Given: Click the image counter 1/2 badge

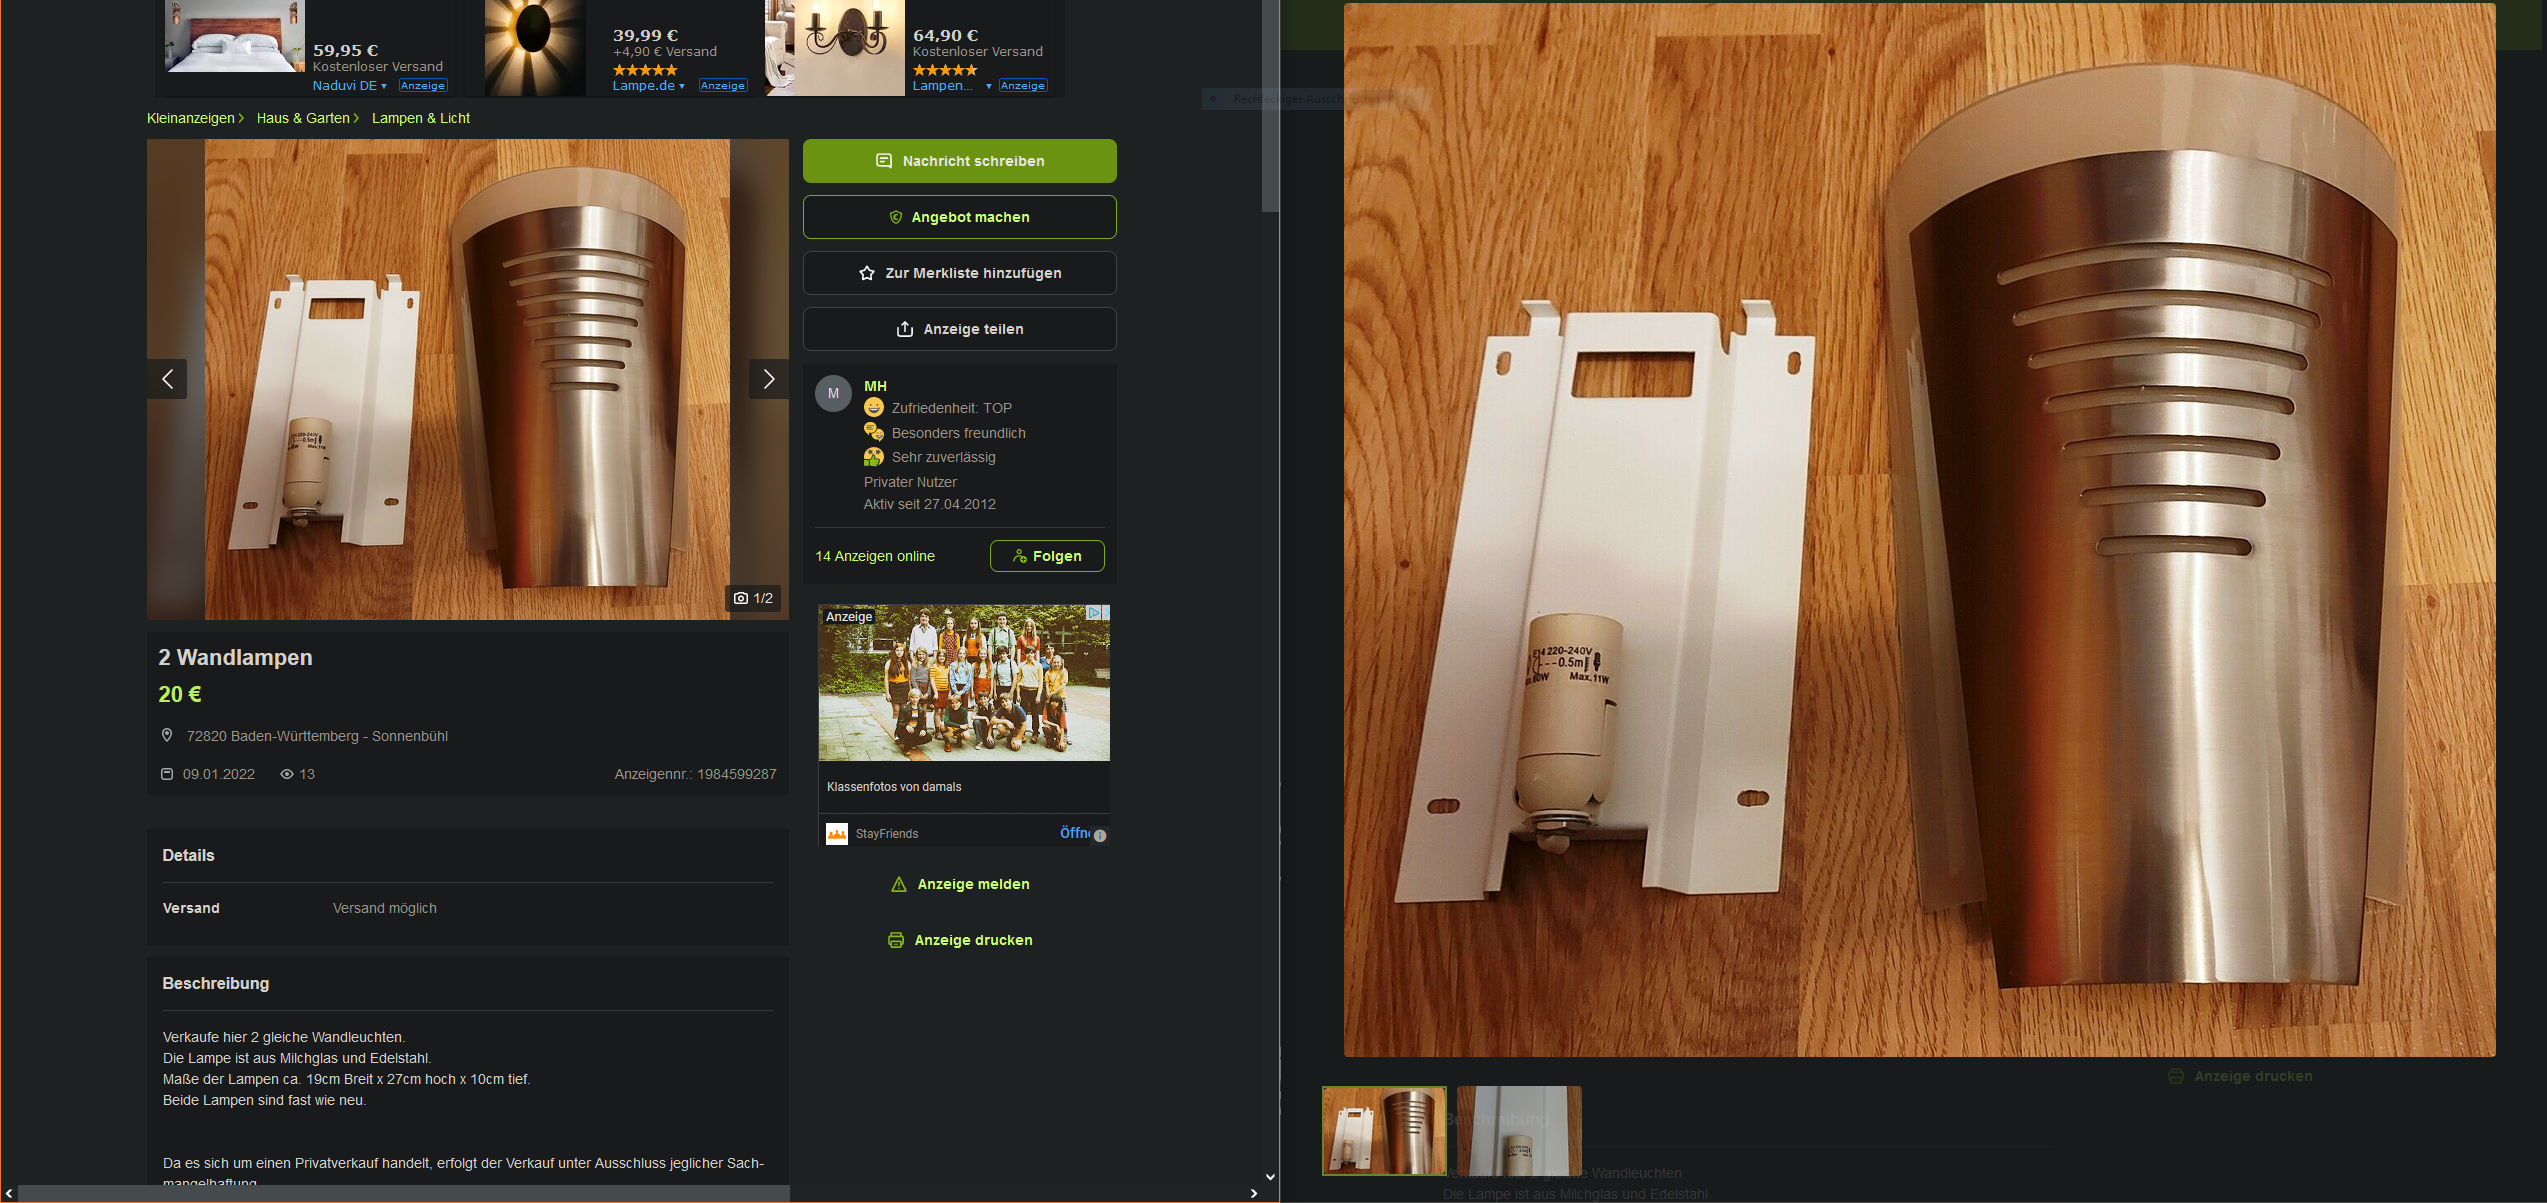Looking at the screenshot, I should pos(753,598).
